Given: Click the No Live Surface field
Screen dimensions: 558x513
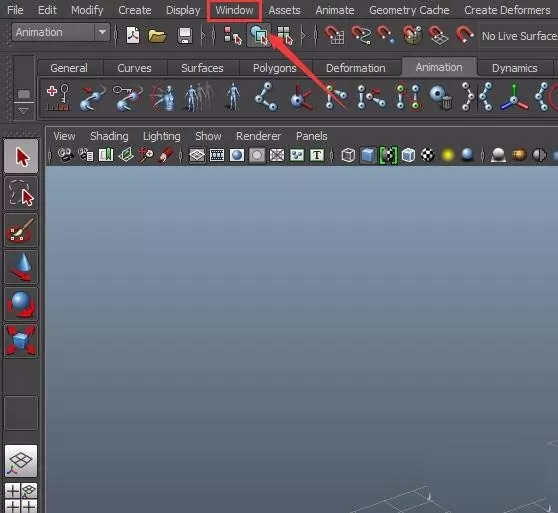Looking at the screenshot, I should pos(518,36).
